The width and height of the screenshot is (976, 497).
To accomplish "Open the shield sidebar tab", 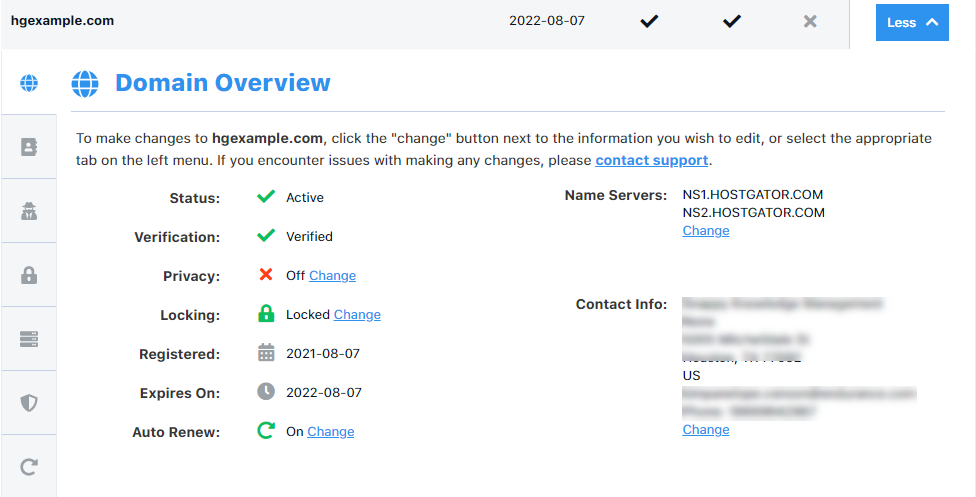I will click(x=29, y=403).
